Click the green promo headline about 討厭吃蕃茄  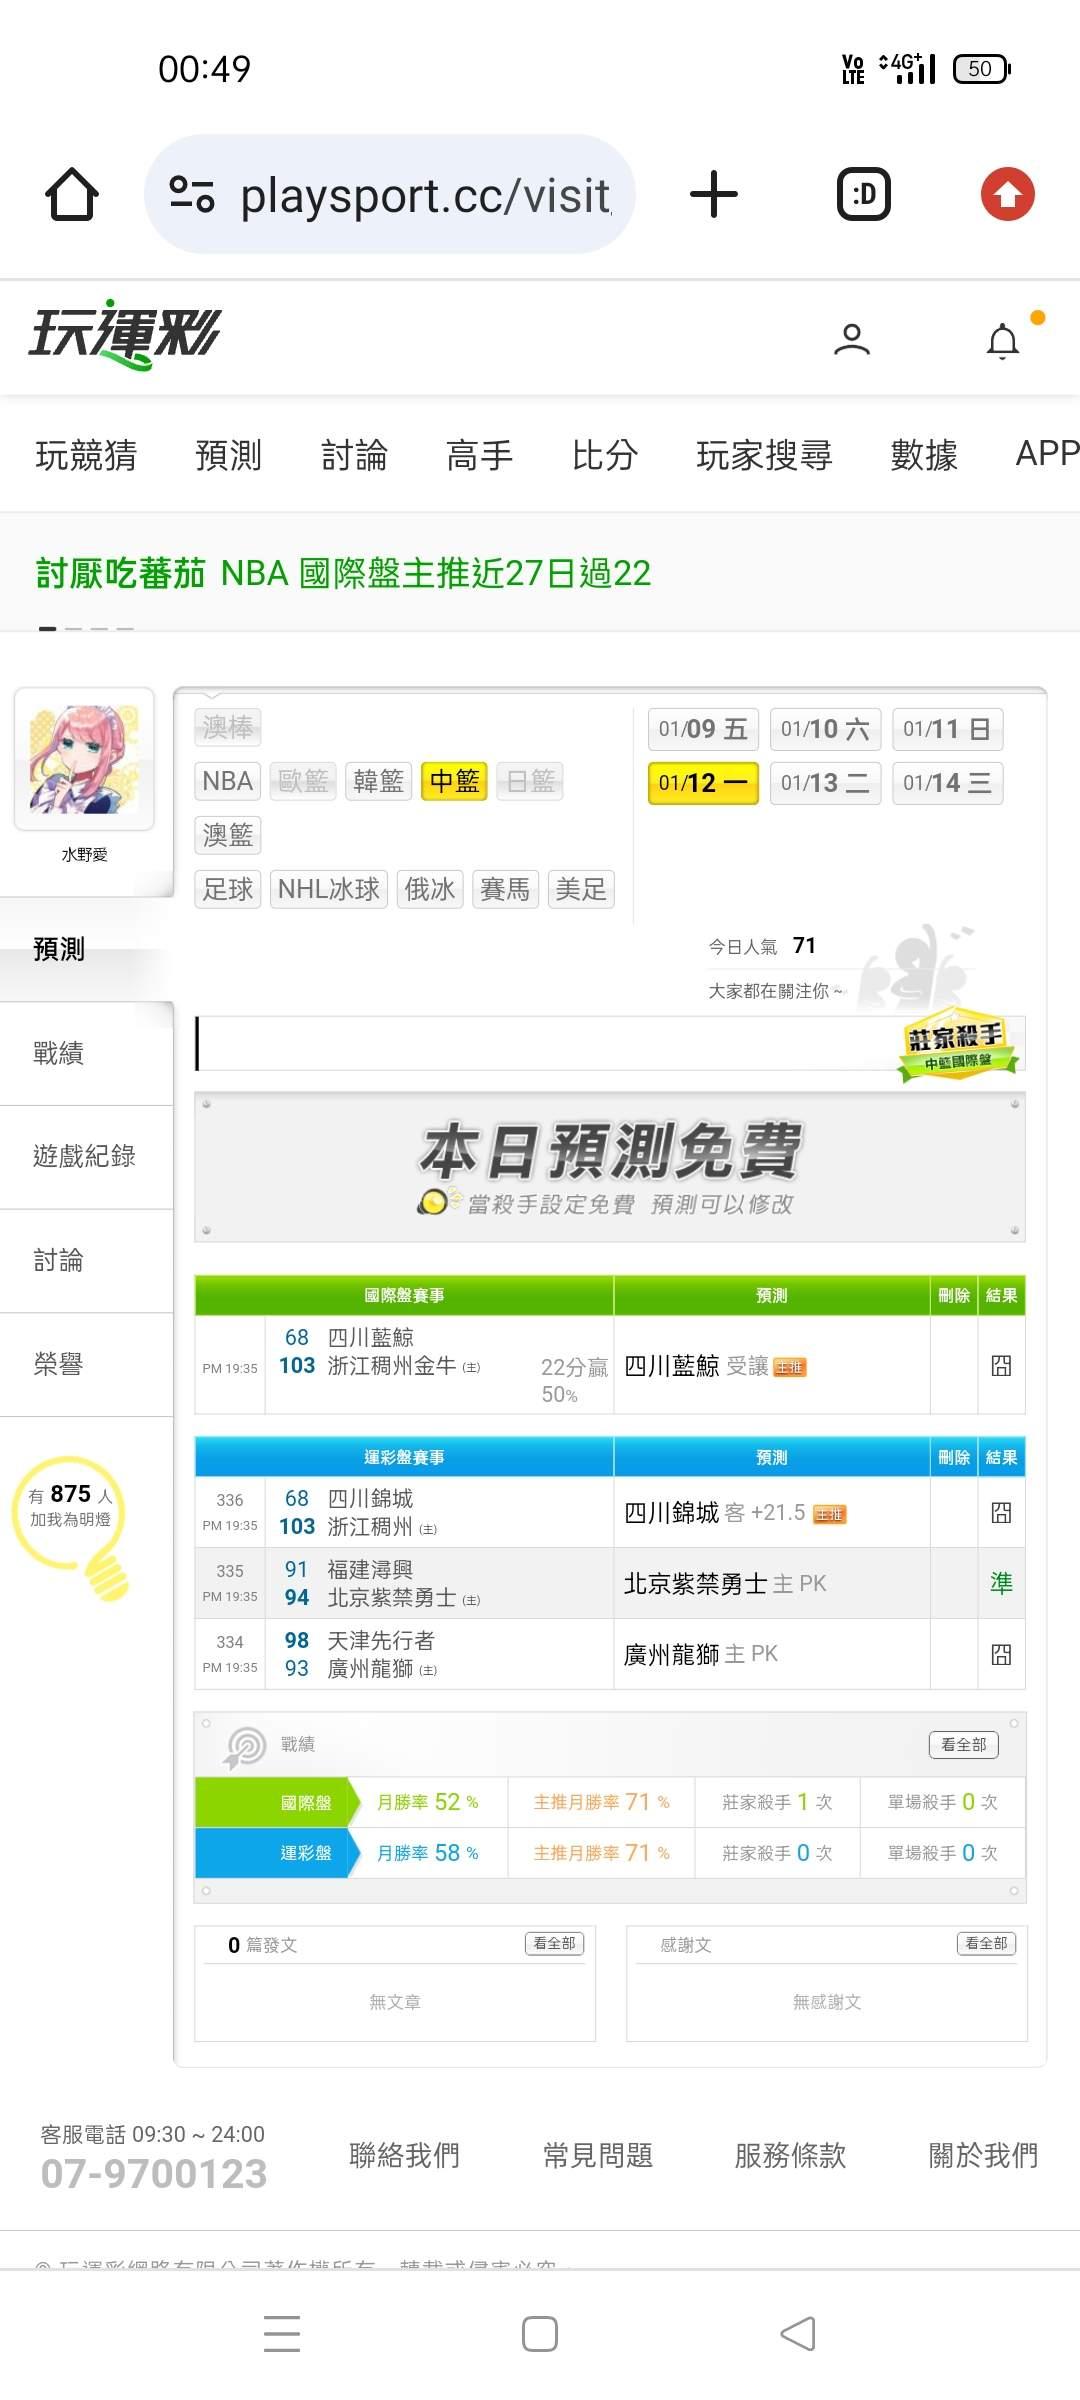343,573
